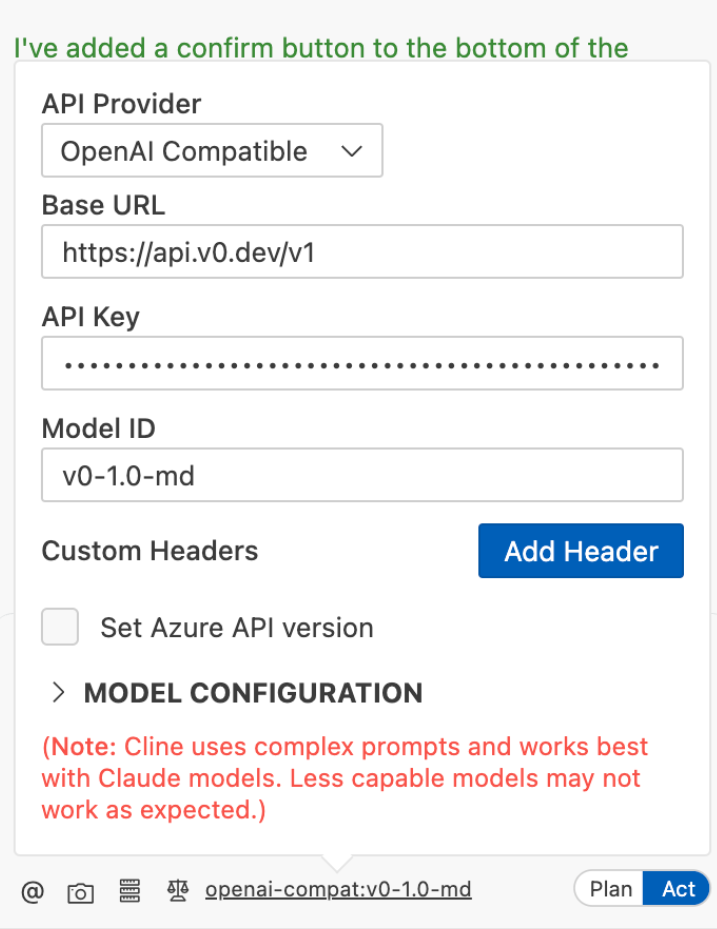Open the openai-compat:v0-1.0-md model selector
Viewport: 717px width, 929px height.
point(338,890)
